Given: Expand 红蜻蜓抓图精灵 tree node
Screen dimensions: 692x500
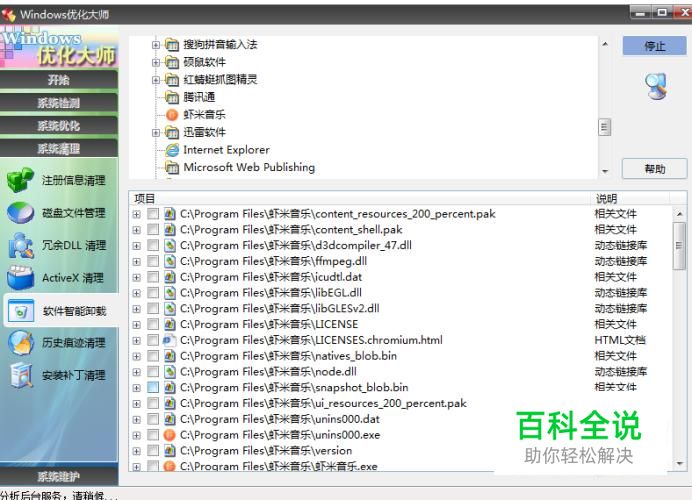Looking at the screenshot, I should point(155,80).
